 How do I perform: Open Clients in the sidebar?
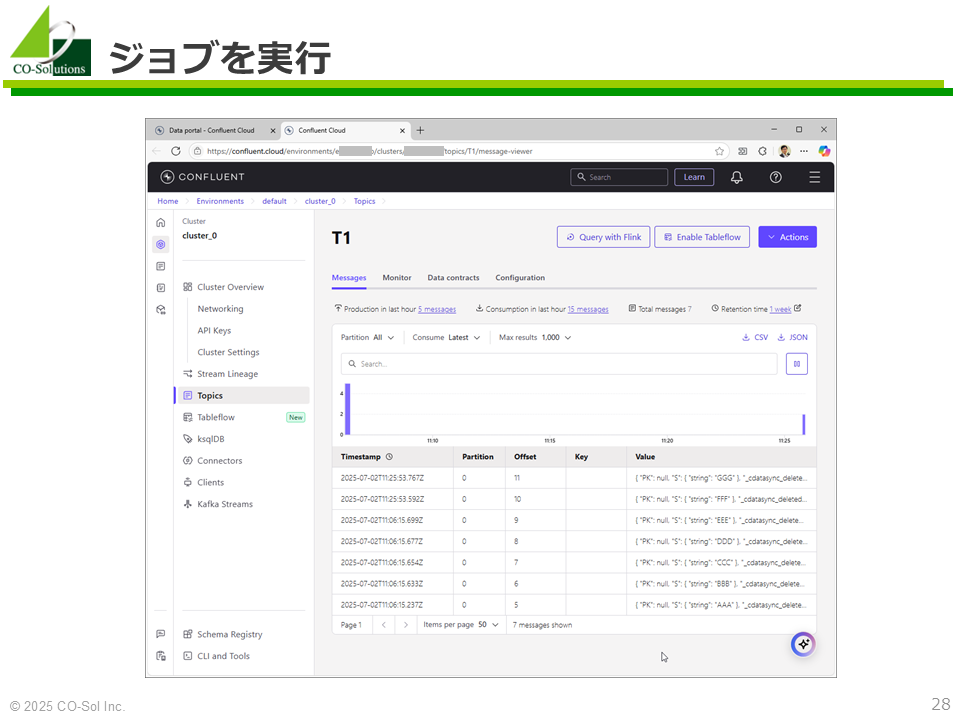pos(204,482)
